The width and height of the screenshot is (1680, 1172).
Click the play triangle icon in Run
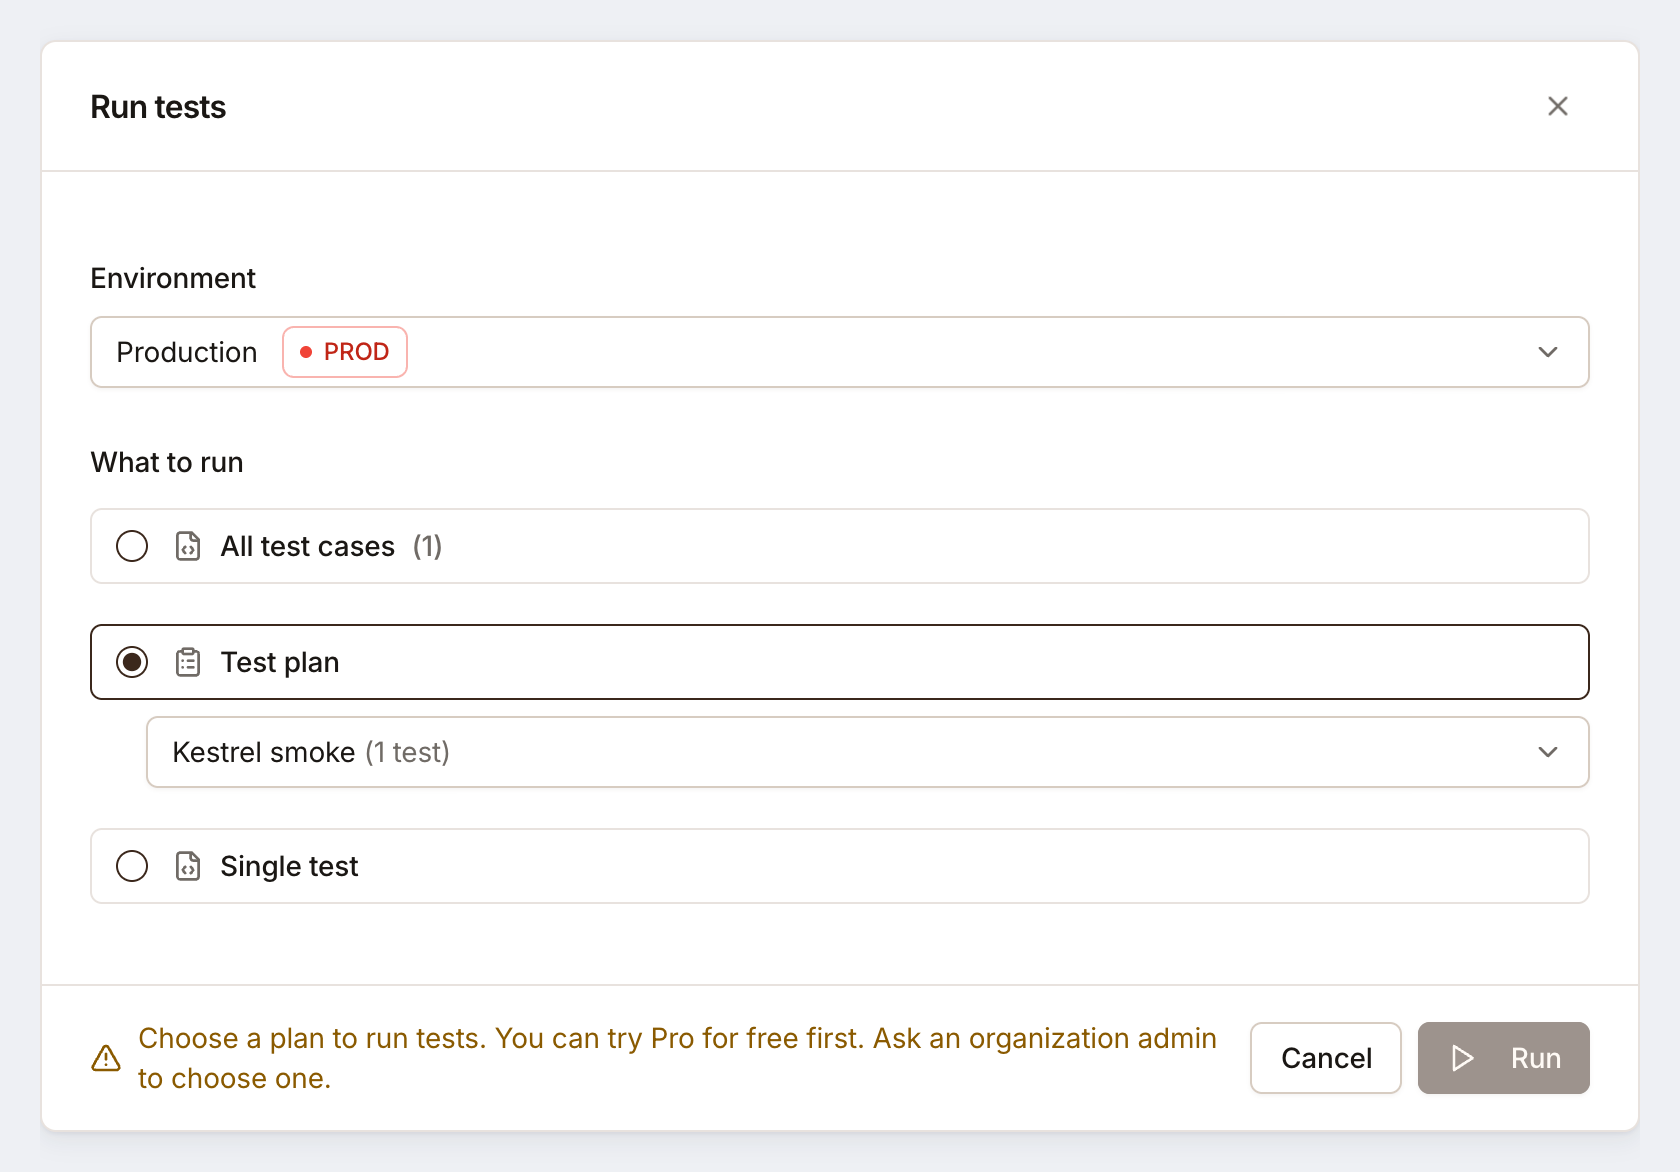1463,1058
